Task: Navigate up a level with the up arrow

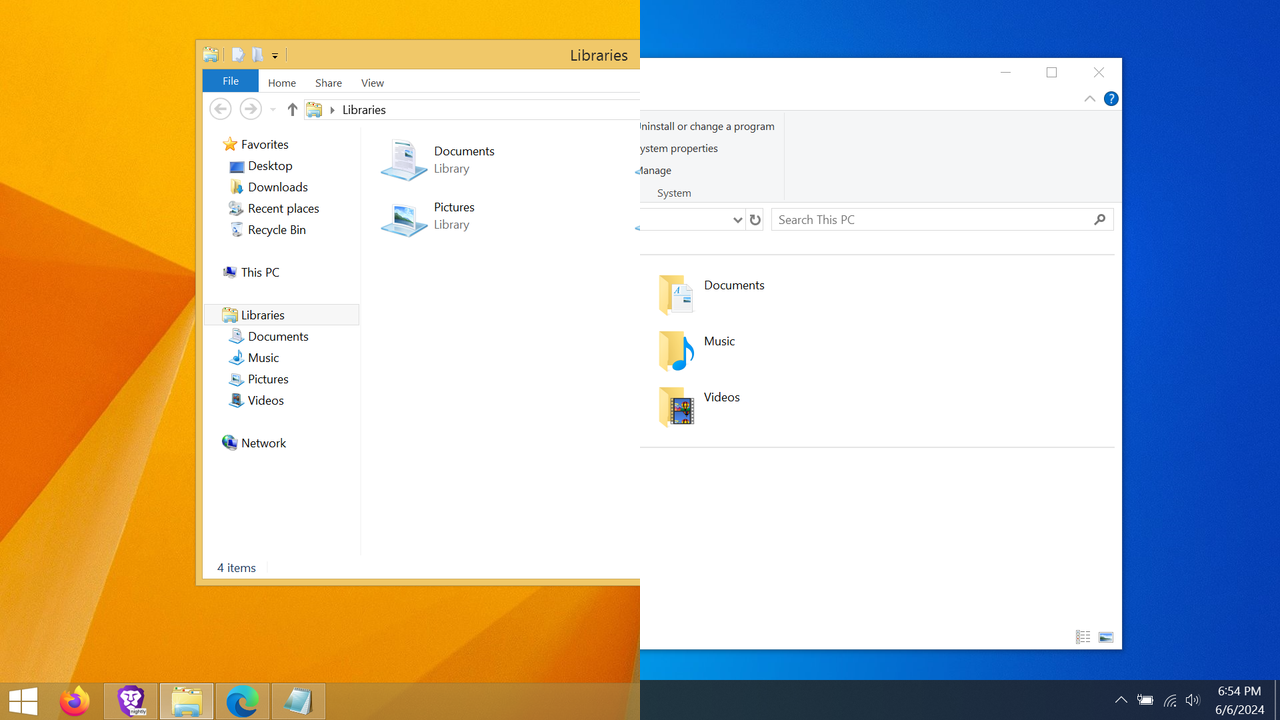Action: [292, 109]
